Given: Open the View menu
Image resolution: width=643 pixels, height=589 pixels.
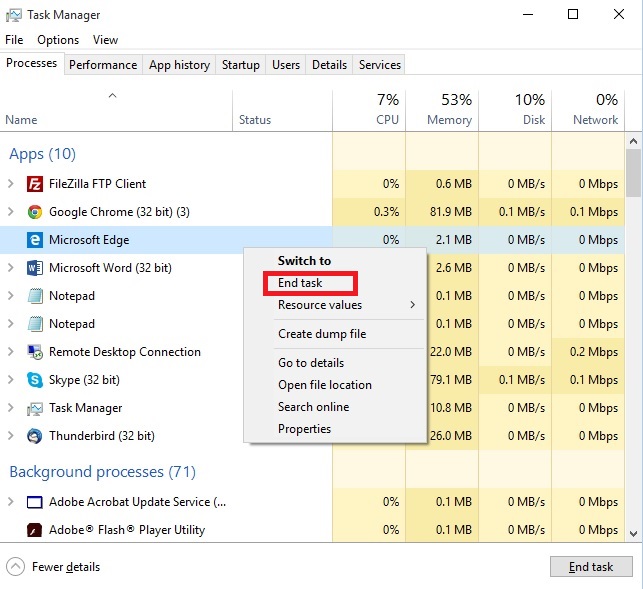Looking at the screenshot, I should pos(105,40).
